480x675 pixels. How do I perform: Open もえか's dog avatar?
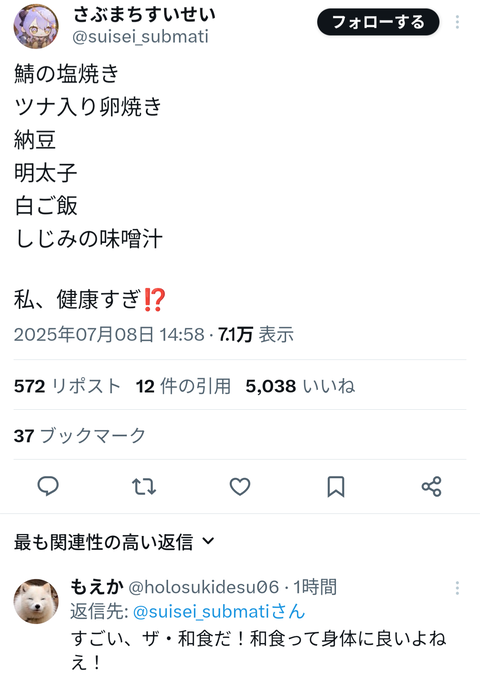click(x=36, y=601)
